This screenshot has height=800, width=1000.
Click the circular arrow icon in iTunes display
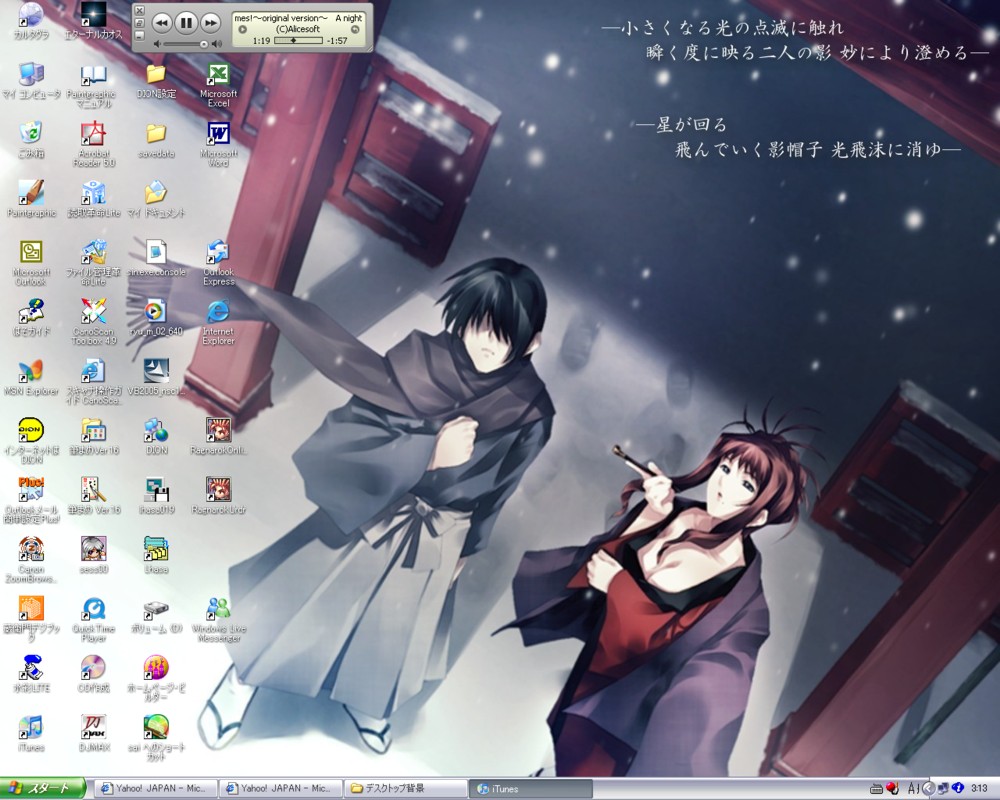click(355, 29)
